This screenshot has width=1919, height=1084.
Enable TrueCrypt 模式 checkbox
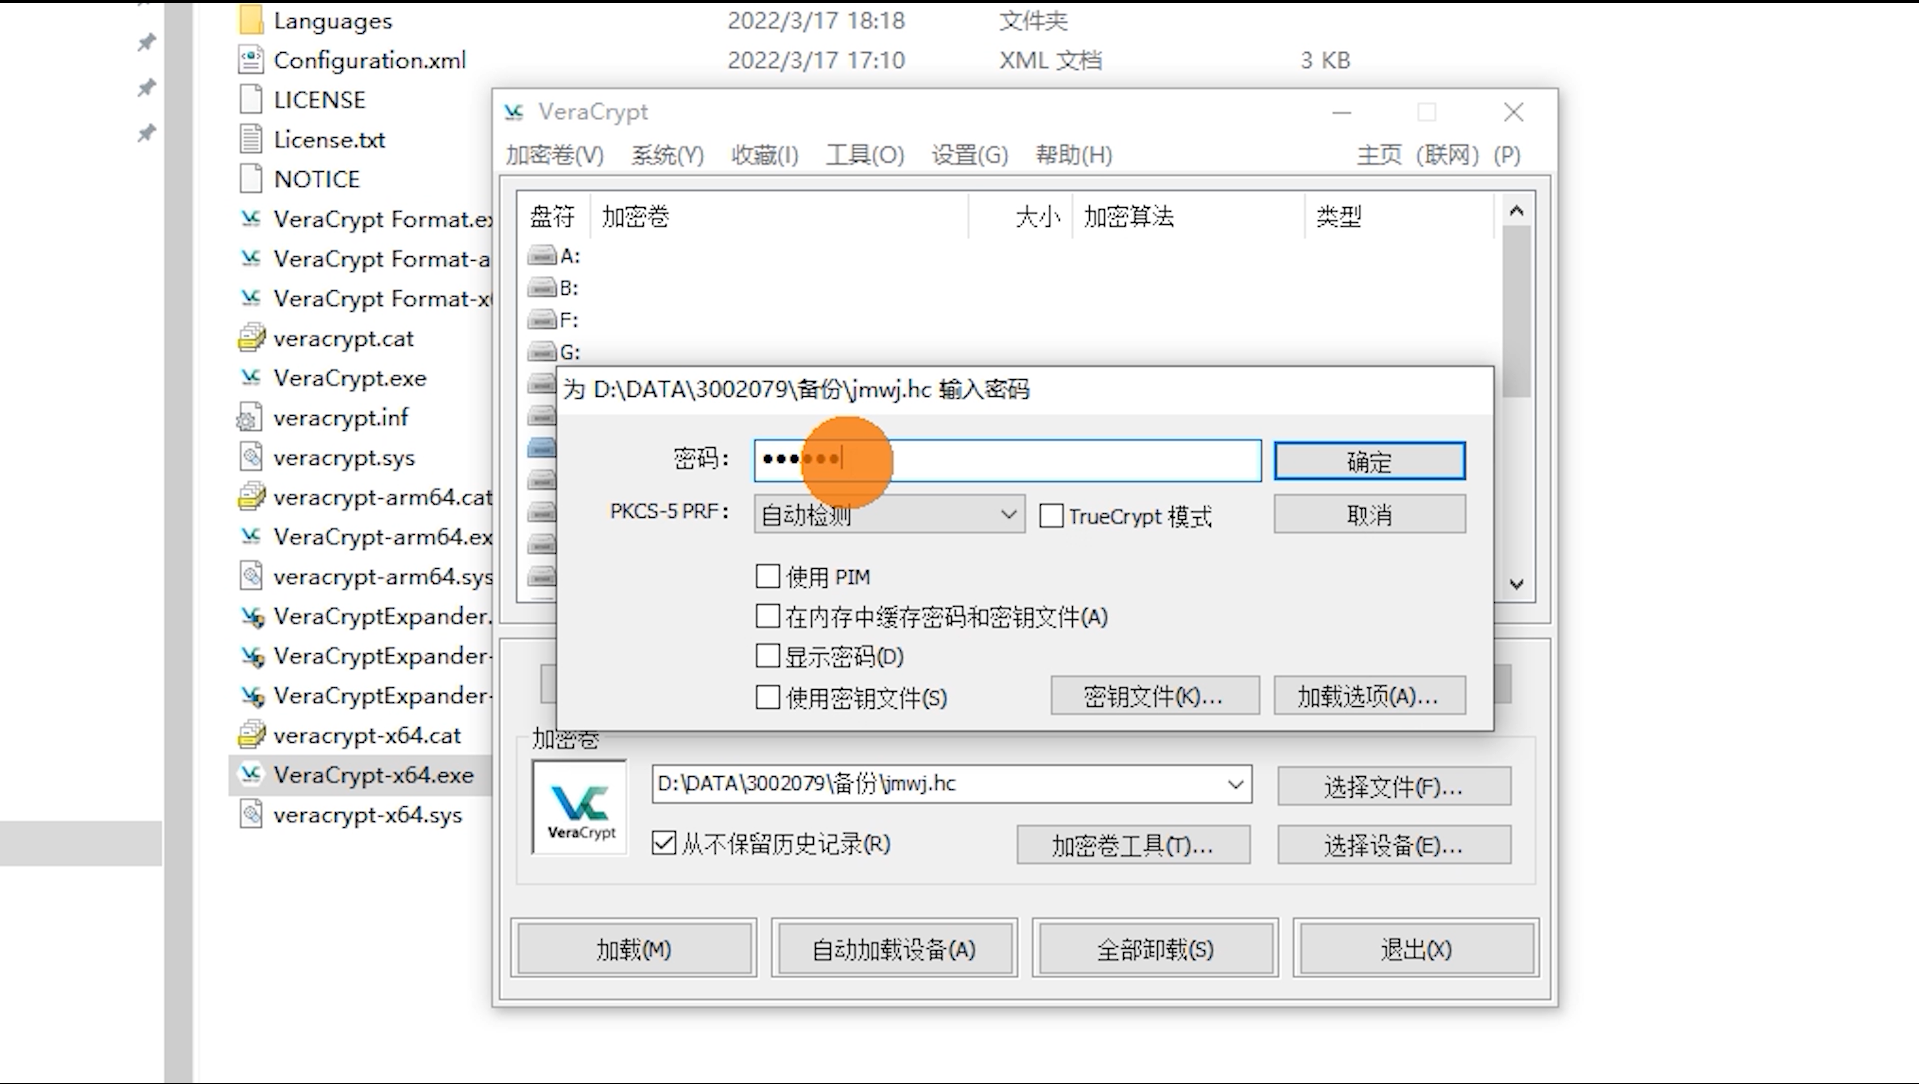point(1051,516)
